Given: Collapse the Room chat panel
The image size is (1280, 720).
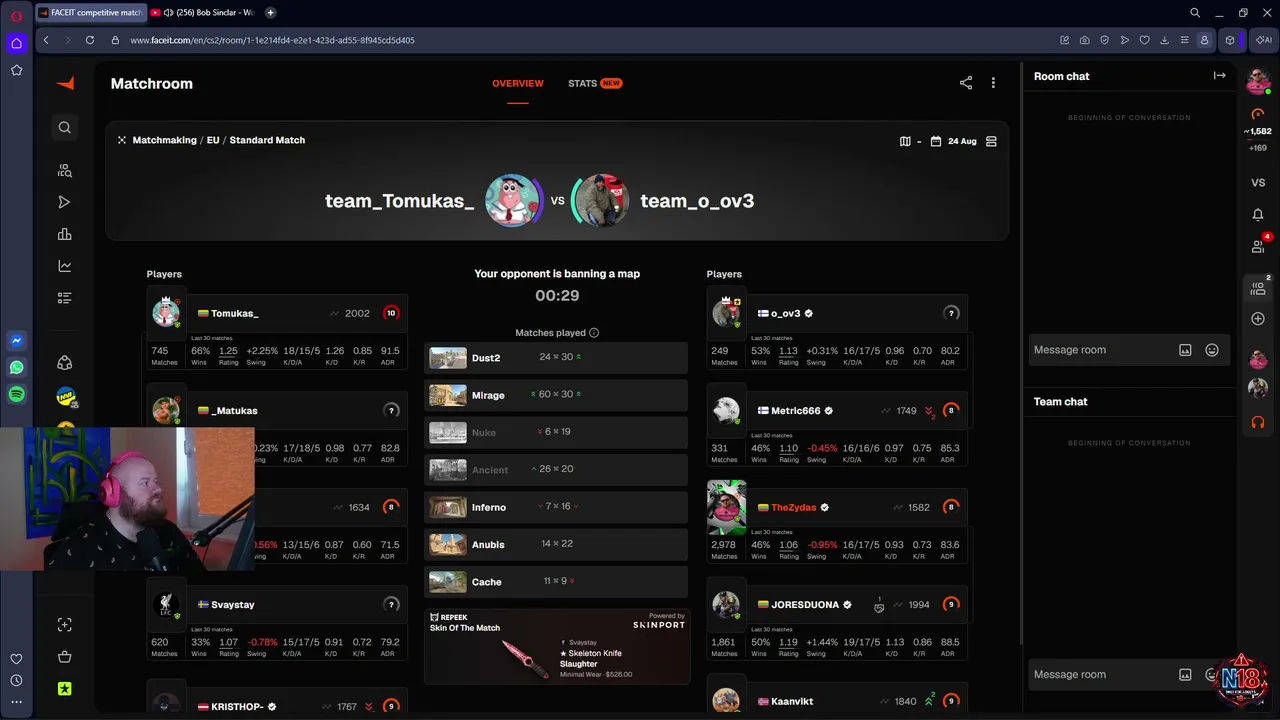Looking at the screenshot, I should [x=1219, y=76].
